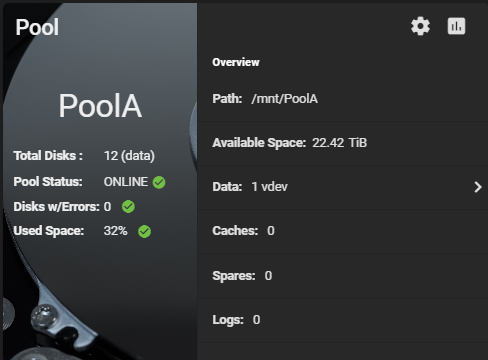Click the Pool Status ONLINE text
This screenshot has width=488, height=360.
pyautogui.click(x=126, y=182)
